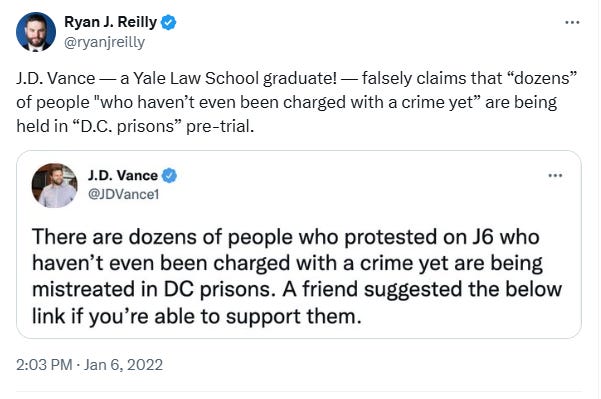Open quoted tweet via 'There are dozens of people' line

click(286, 237)
